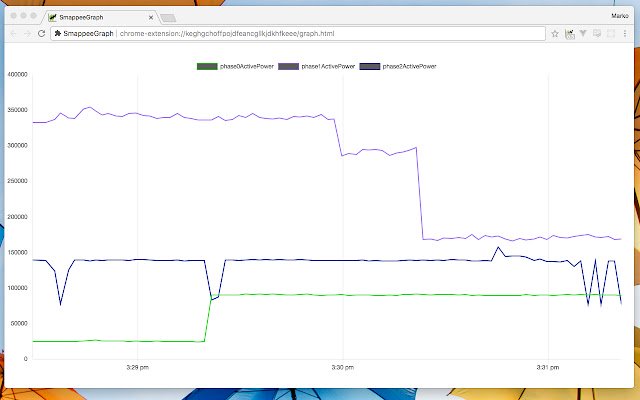Viewport: 640px width, 400px height.
Task: Click the green zoom window button
Action: [34, 16]
